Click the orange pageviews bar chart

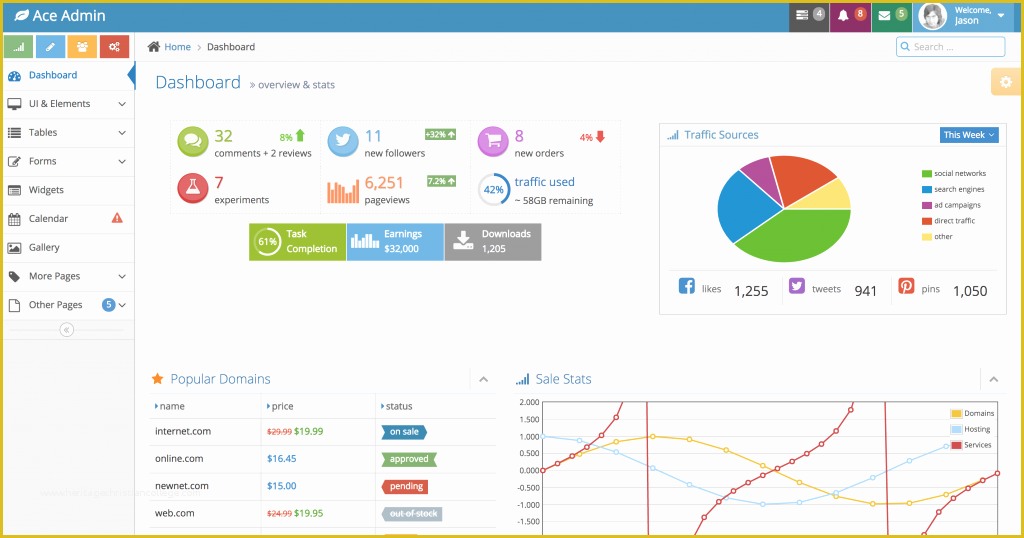click(x=343, y=191)
